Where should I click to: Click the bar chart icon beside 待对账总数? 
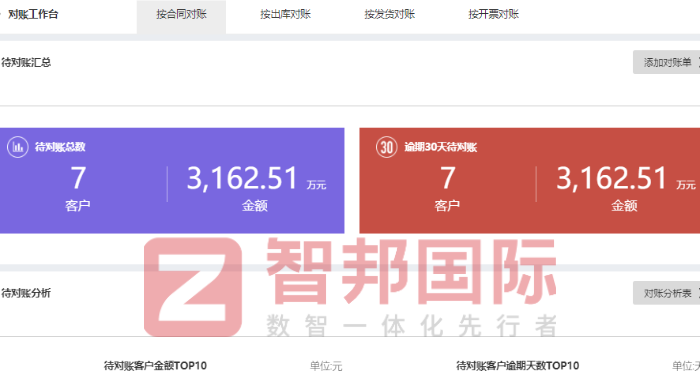click(x=18, y=147)
